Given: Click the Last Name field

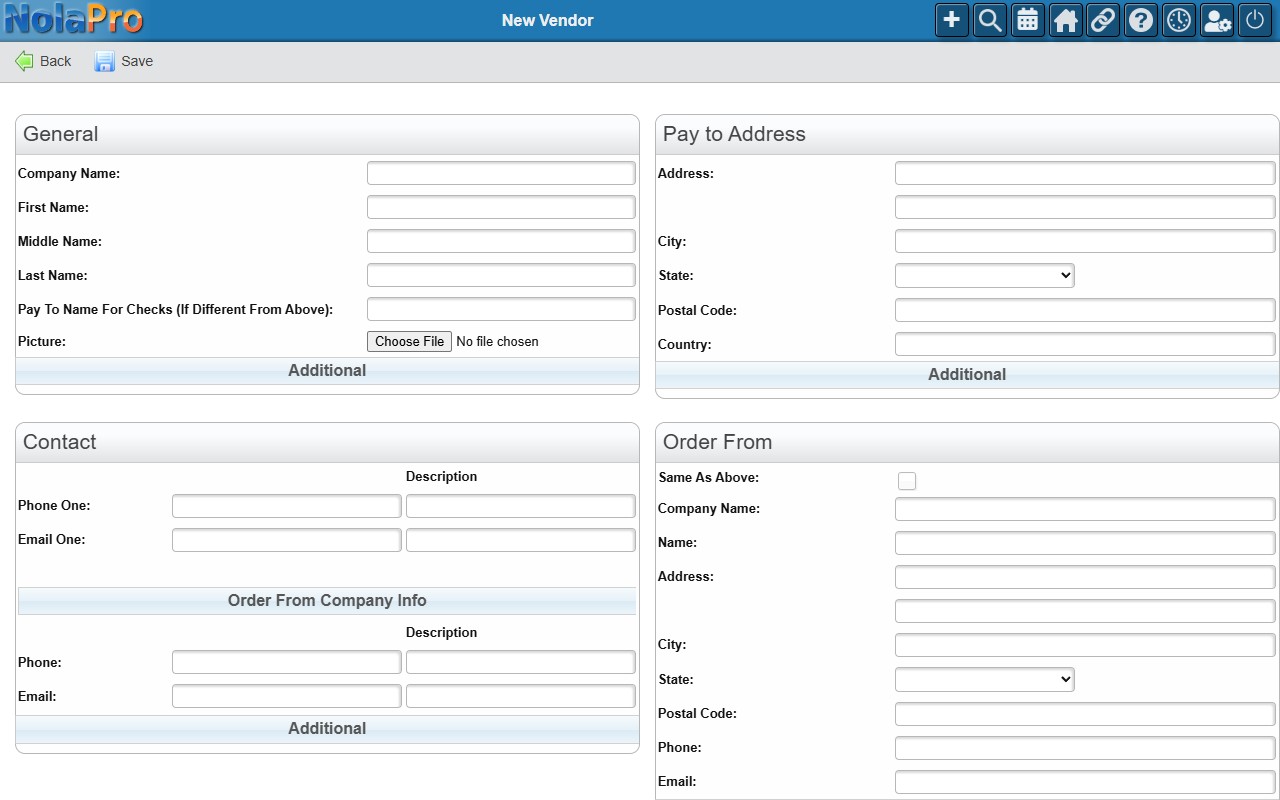Looking at the screenshot, I should (501, 275).
